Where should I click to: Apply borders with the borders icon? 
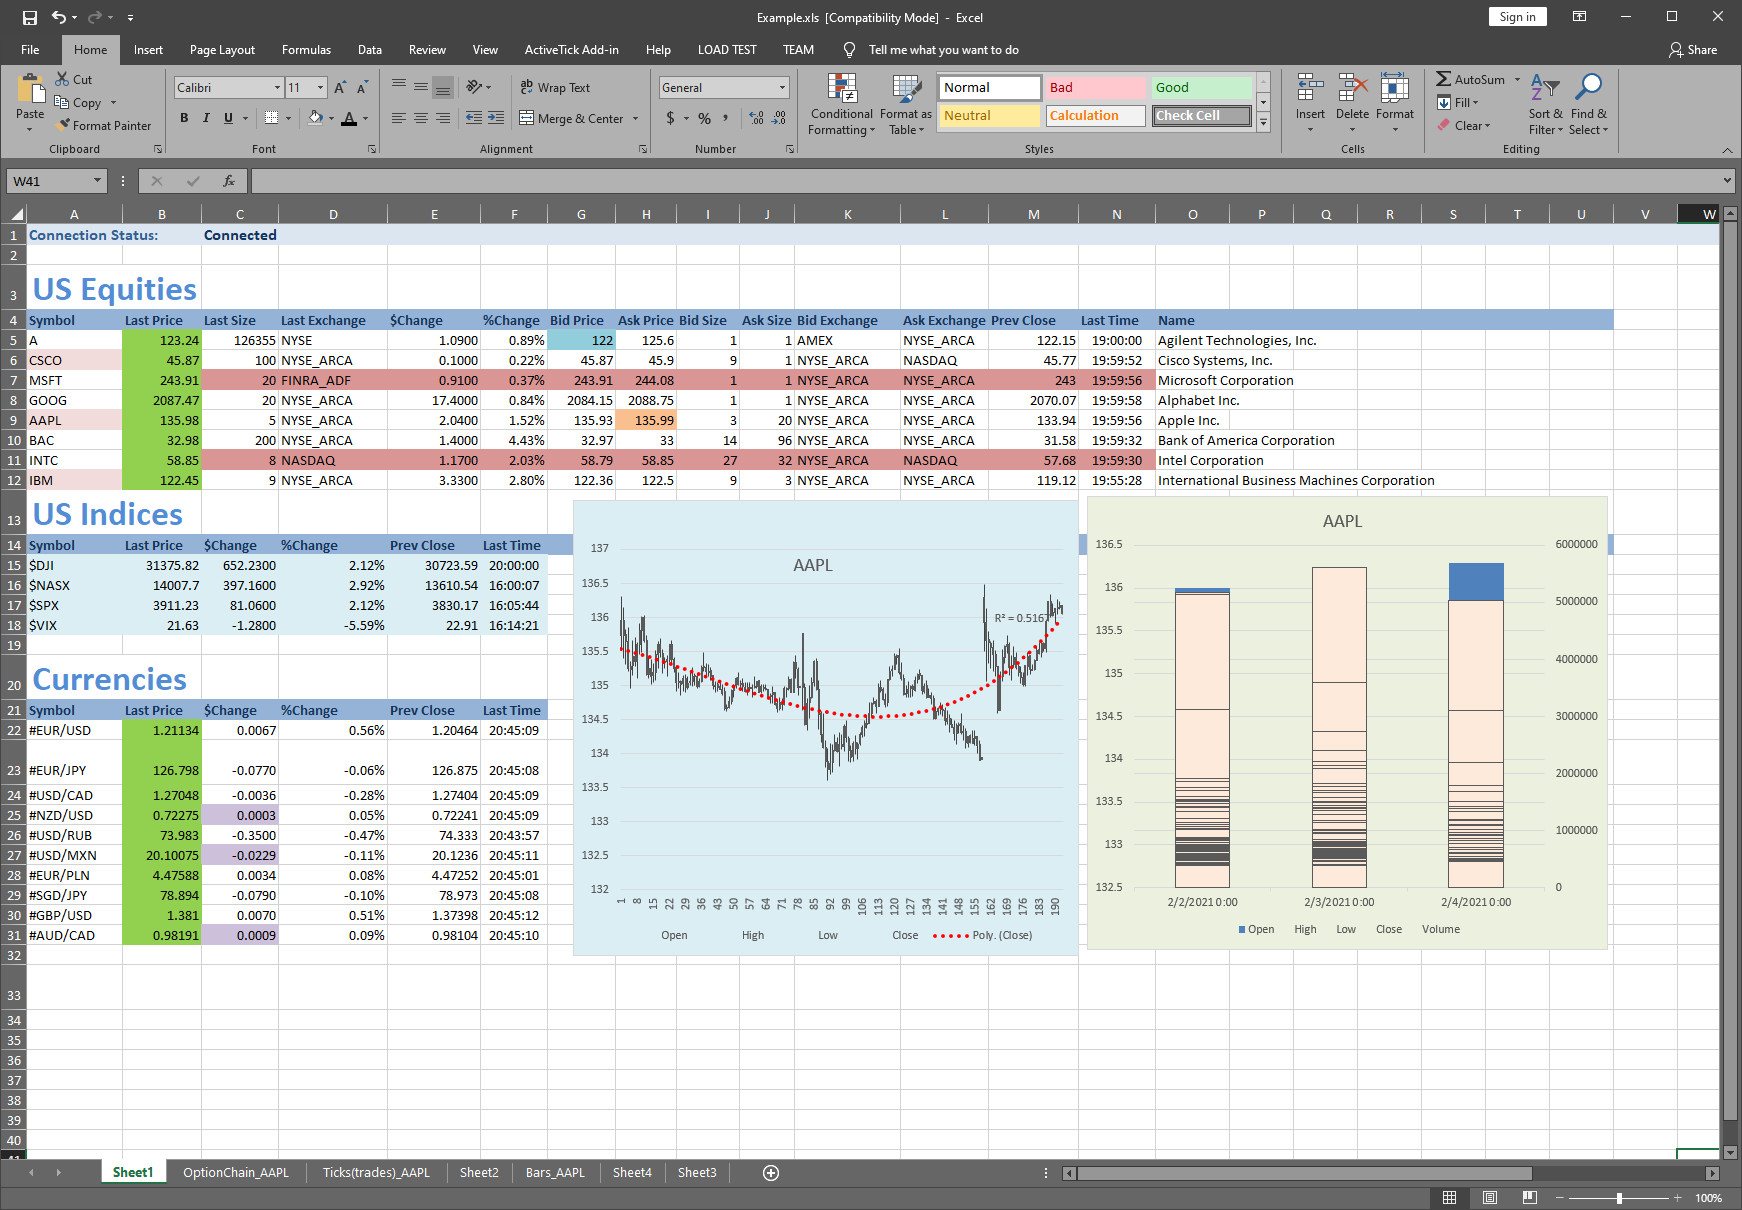click(271, 118)
